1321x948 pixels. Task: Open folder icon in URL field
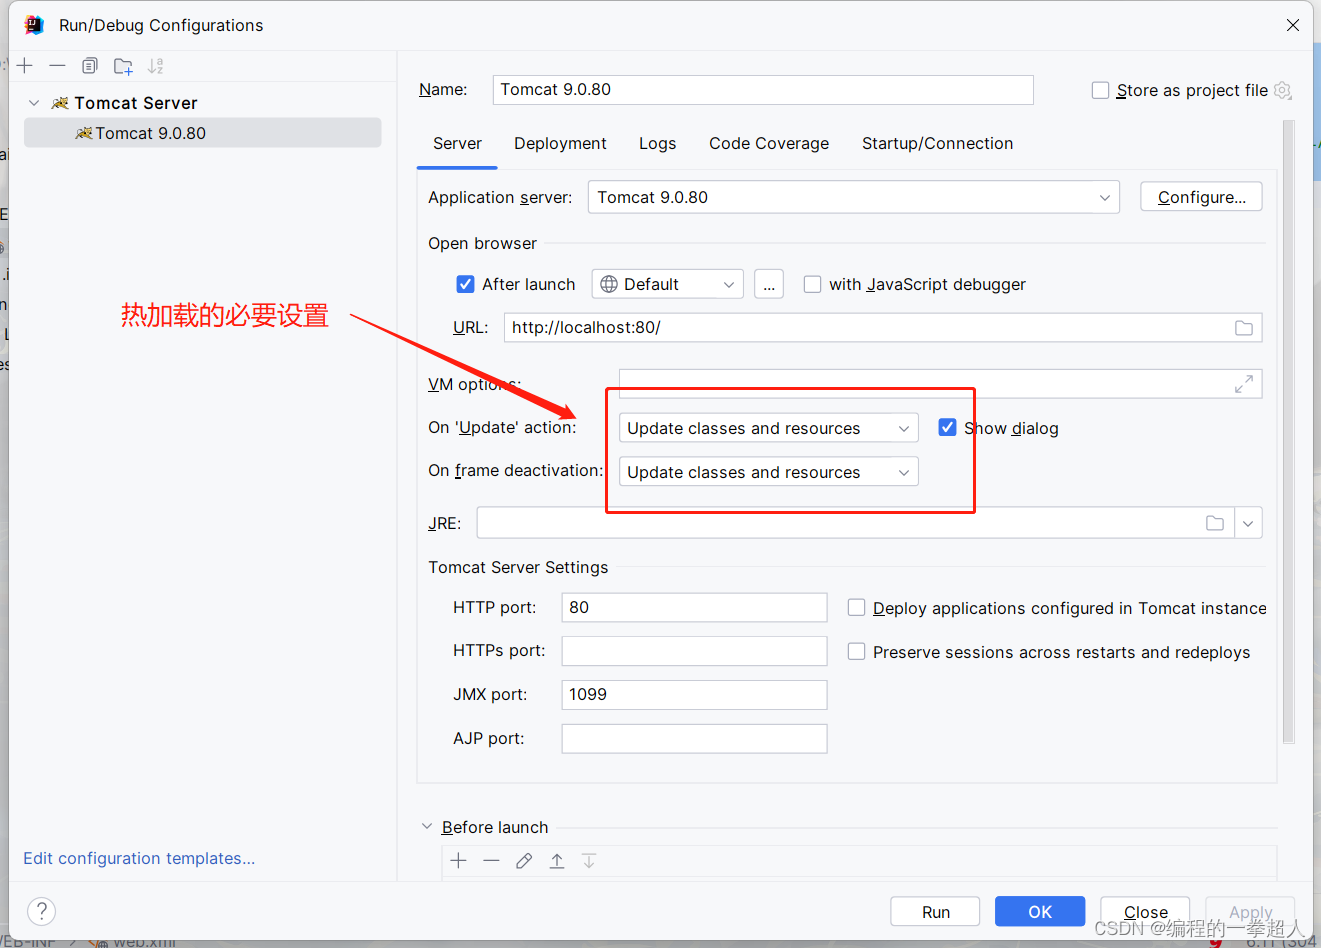tap(1244, 328)
